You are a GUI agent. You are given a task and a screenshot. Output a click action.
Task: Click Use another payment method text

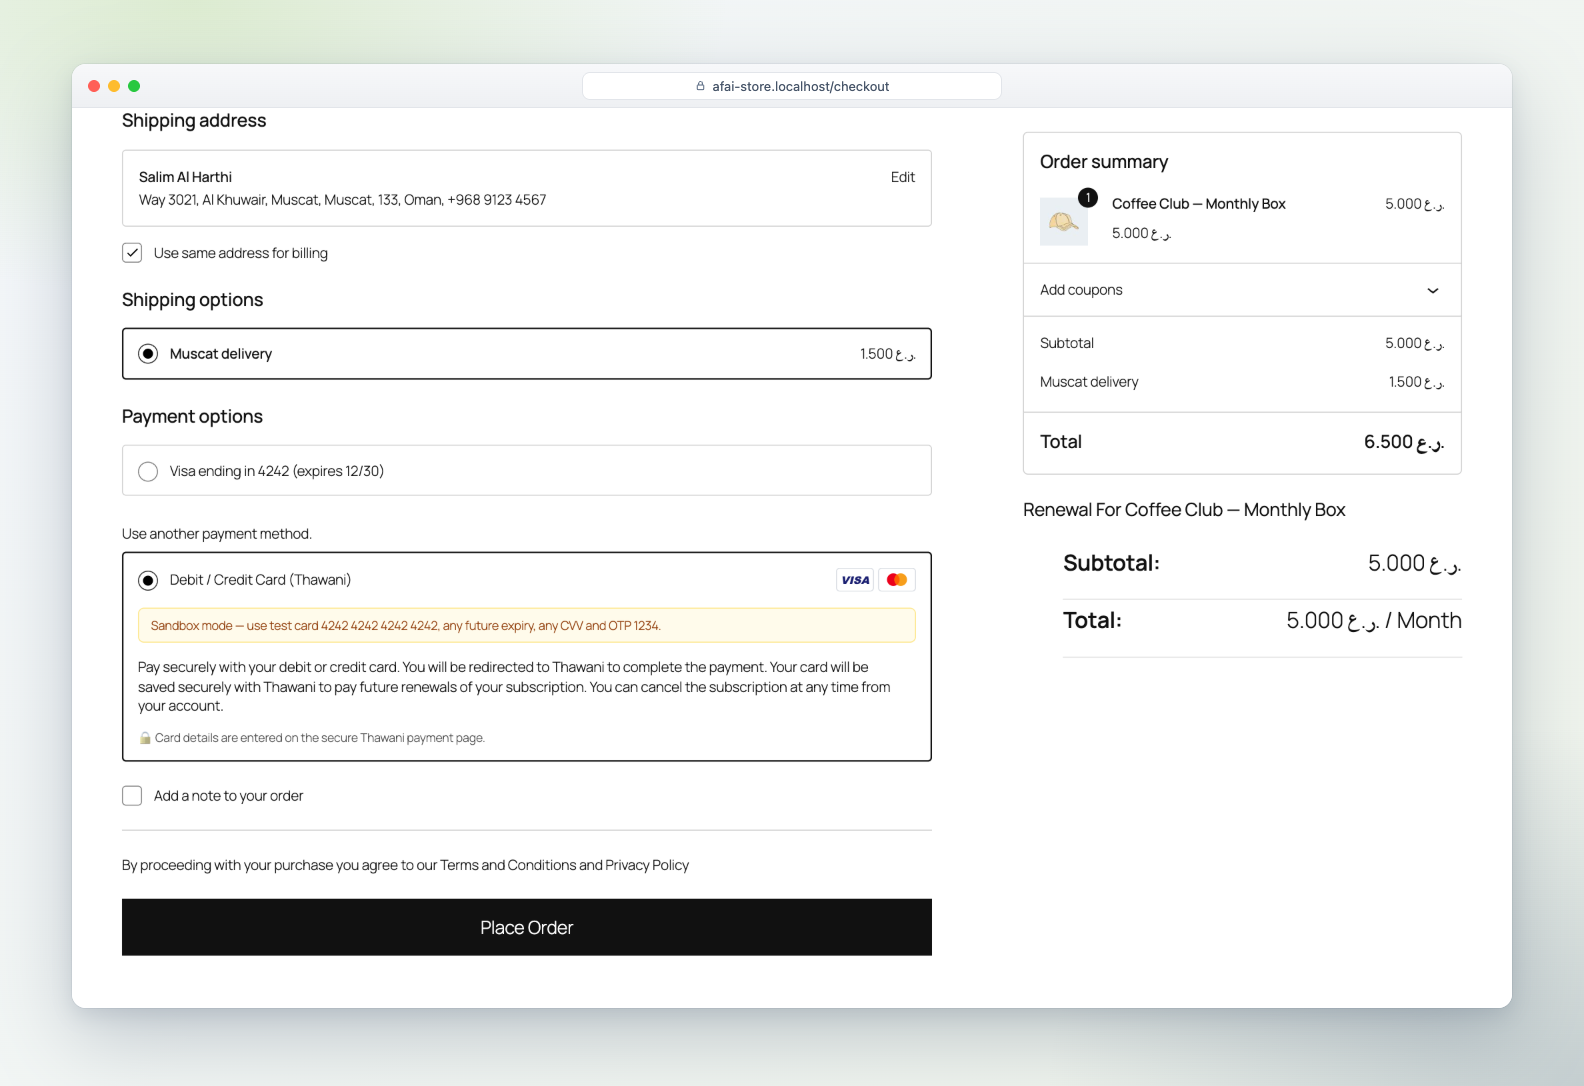pyautogui.click(x=217, y=534)
